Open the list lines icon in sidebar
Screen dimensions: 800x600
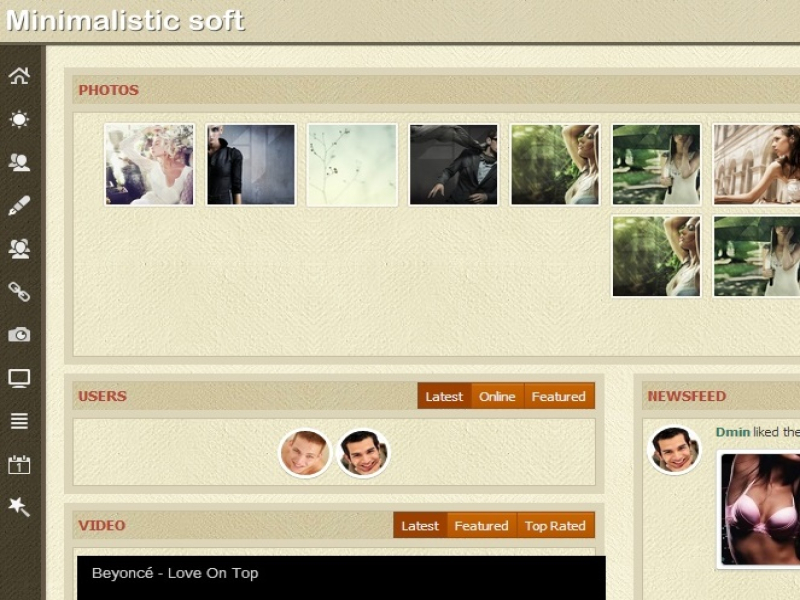click(19, 421)
